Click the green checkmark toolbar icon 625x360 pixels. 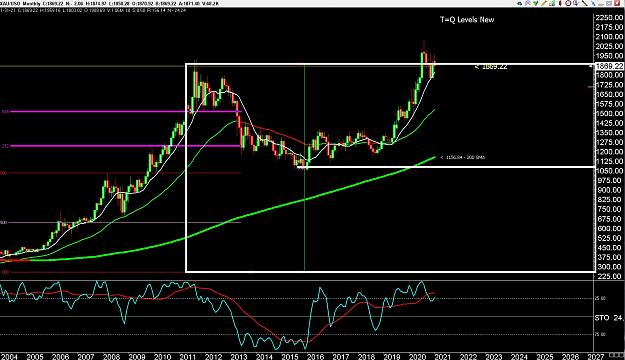click(536, 3)
